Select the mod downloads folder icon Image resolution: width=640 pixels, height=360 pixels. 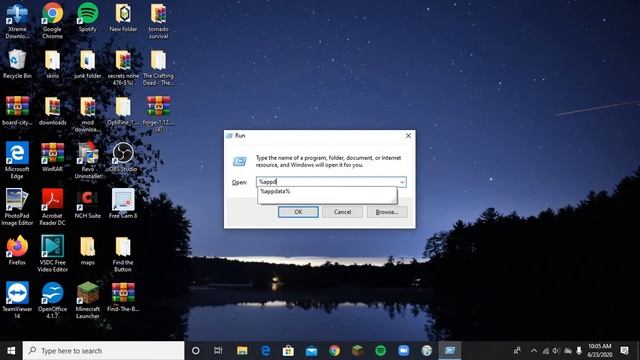tap(87, 114)
